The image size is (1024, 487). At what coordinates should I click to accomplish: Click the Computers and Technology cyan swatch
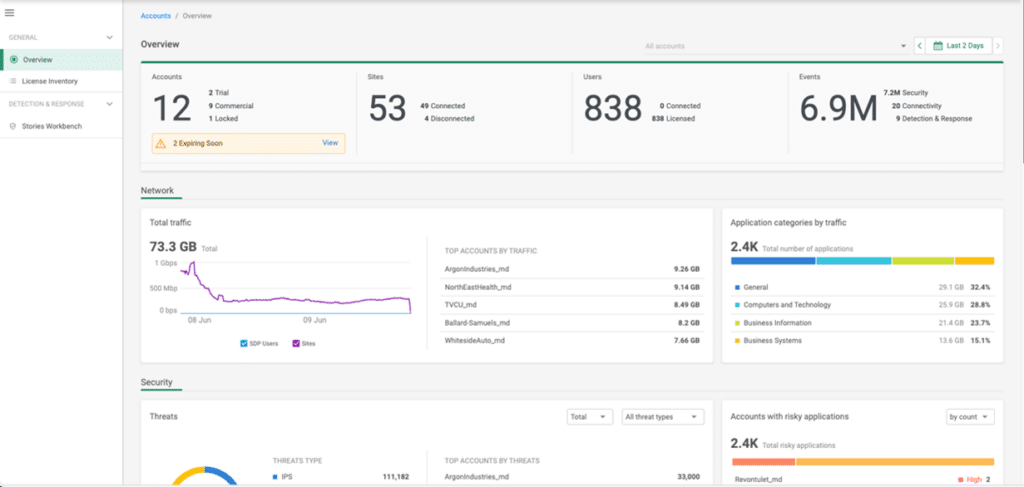click(737, 305)
